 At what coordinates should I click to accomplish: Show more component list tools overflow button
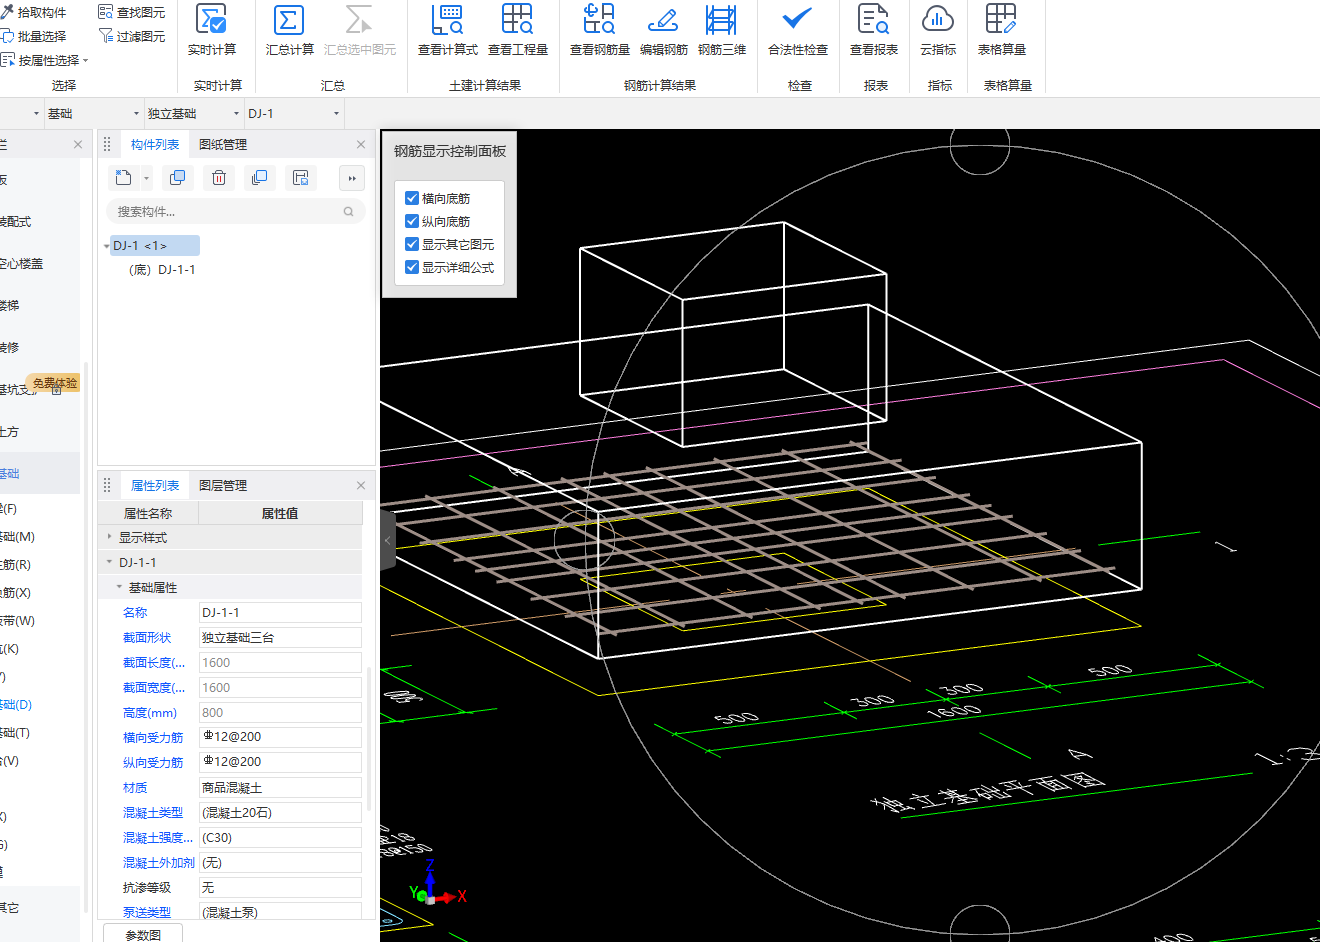click(351, 178)
